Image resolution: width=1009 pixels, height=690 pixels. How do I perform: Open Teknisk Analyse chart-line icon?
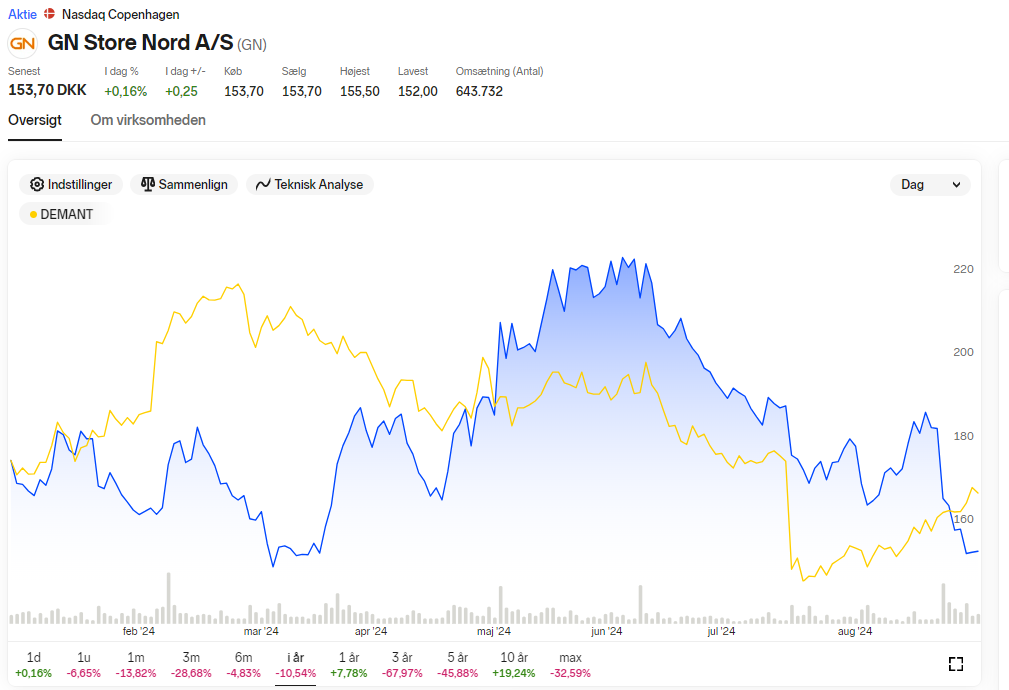(263, 185)
